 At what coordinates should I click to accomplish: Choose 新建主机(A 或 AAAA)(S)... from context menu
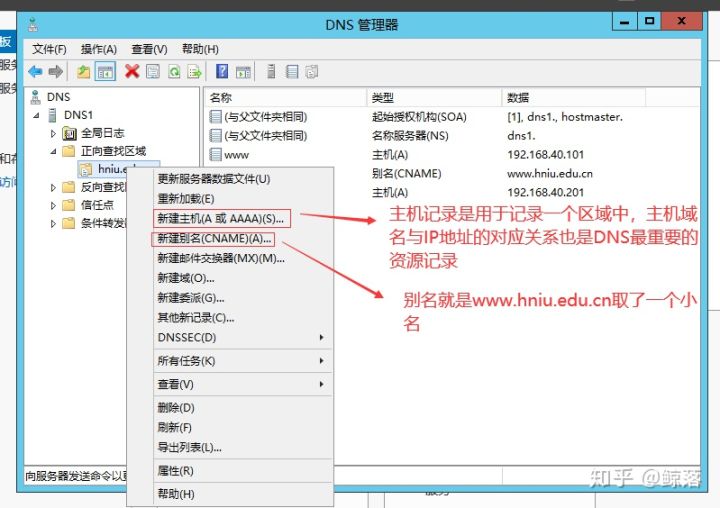221,219
